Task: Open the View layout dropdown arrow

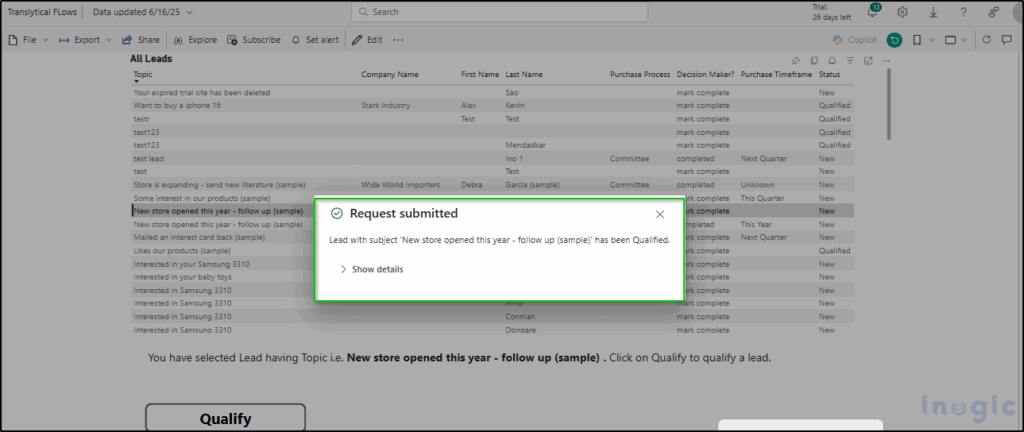Action: tap(965, 40)
